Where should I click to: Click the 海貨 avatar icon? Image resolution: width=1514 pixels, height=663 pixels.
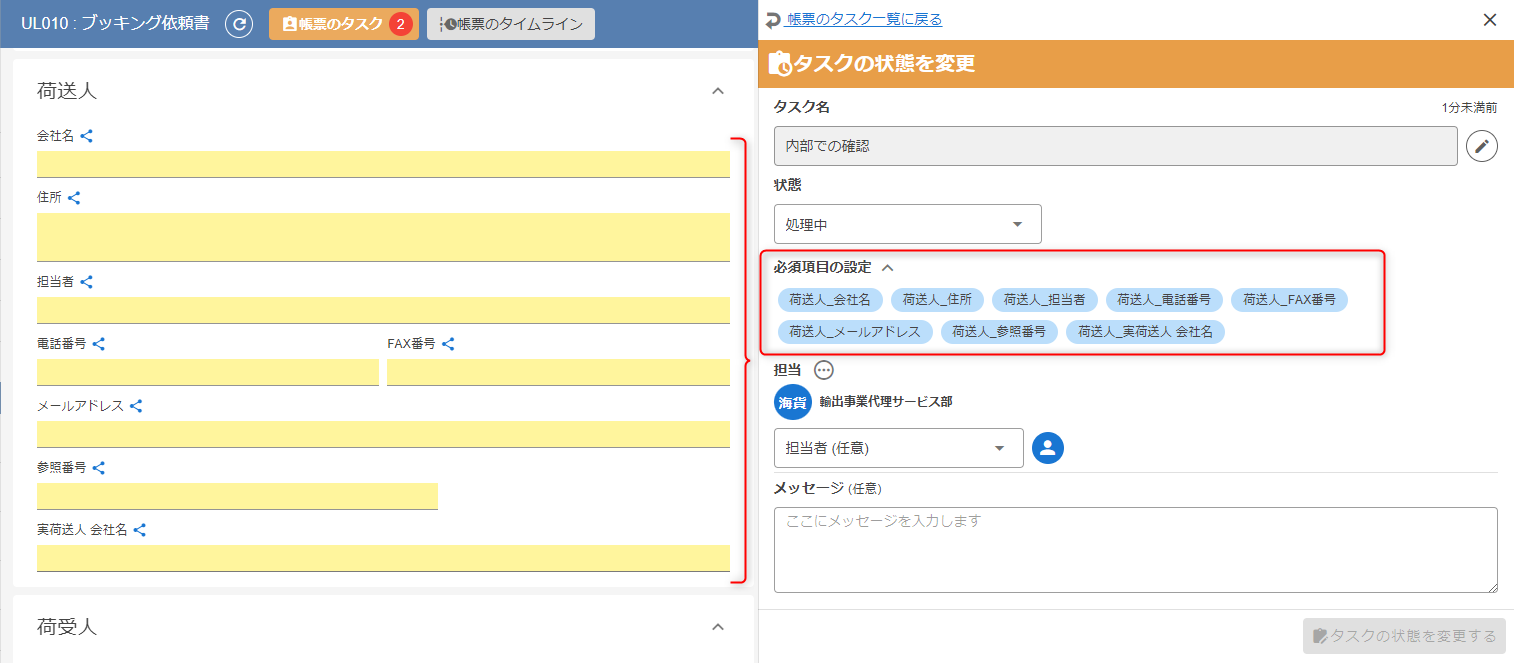pos(792,402)
